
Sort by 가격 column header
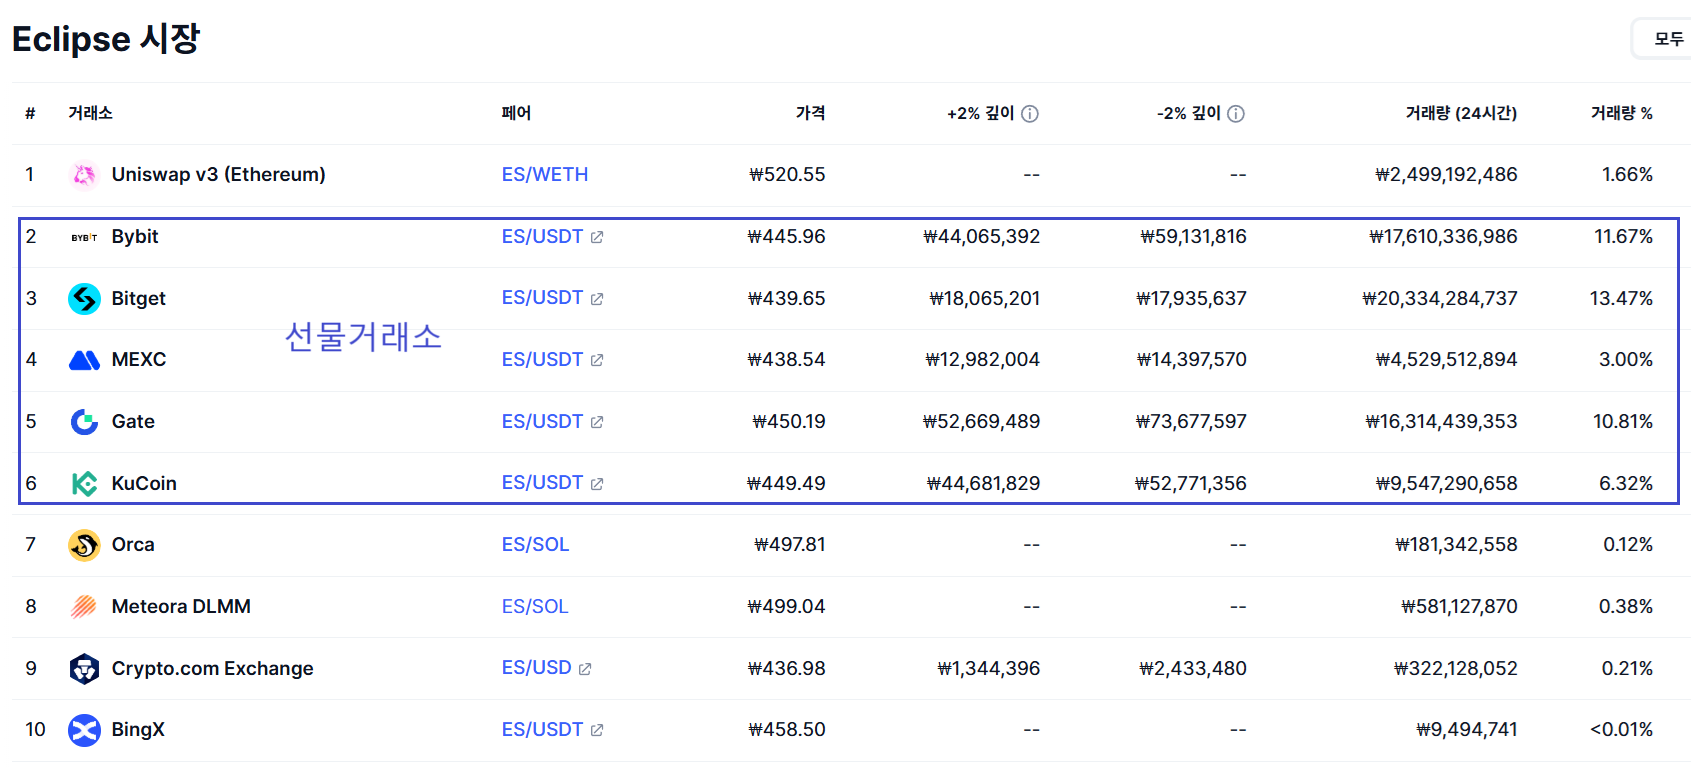[811, 113]
